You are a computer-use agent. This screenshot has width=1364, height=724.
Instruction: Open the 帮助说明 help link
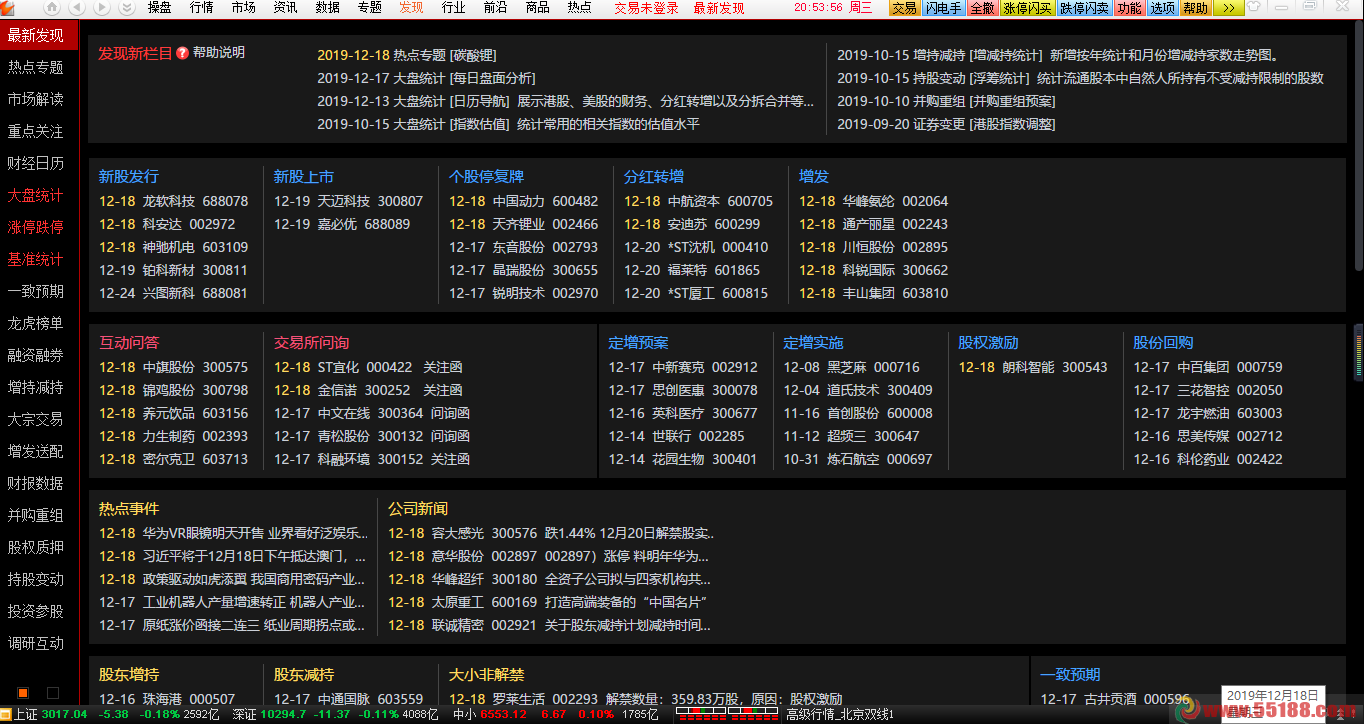click(x=219, y=53)
